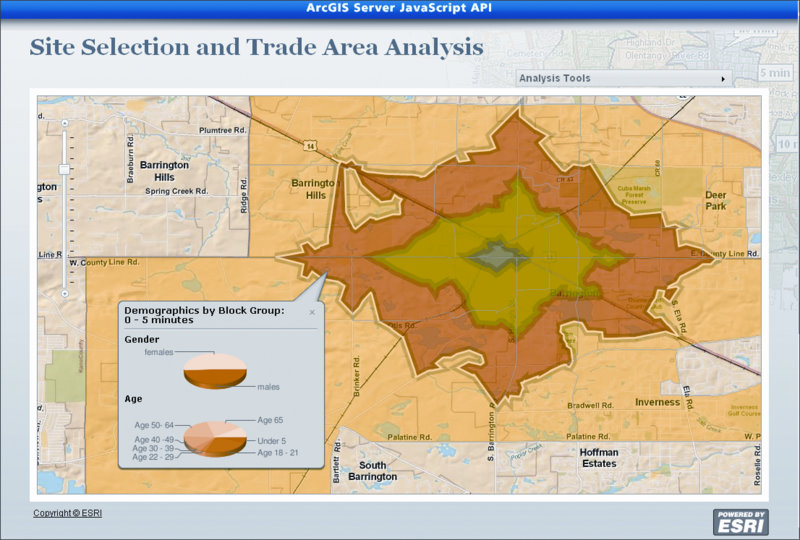Click the 'males' chart label
The width and height of the screenshot is (800, 540).
(x=268, y=387)
